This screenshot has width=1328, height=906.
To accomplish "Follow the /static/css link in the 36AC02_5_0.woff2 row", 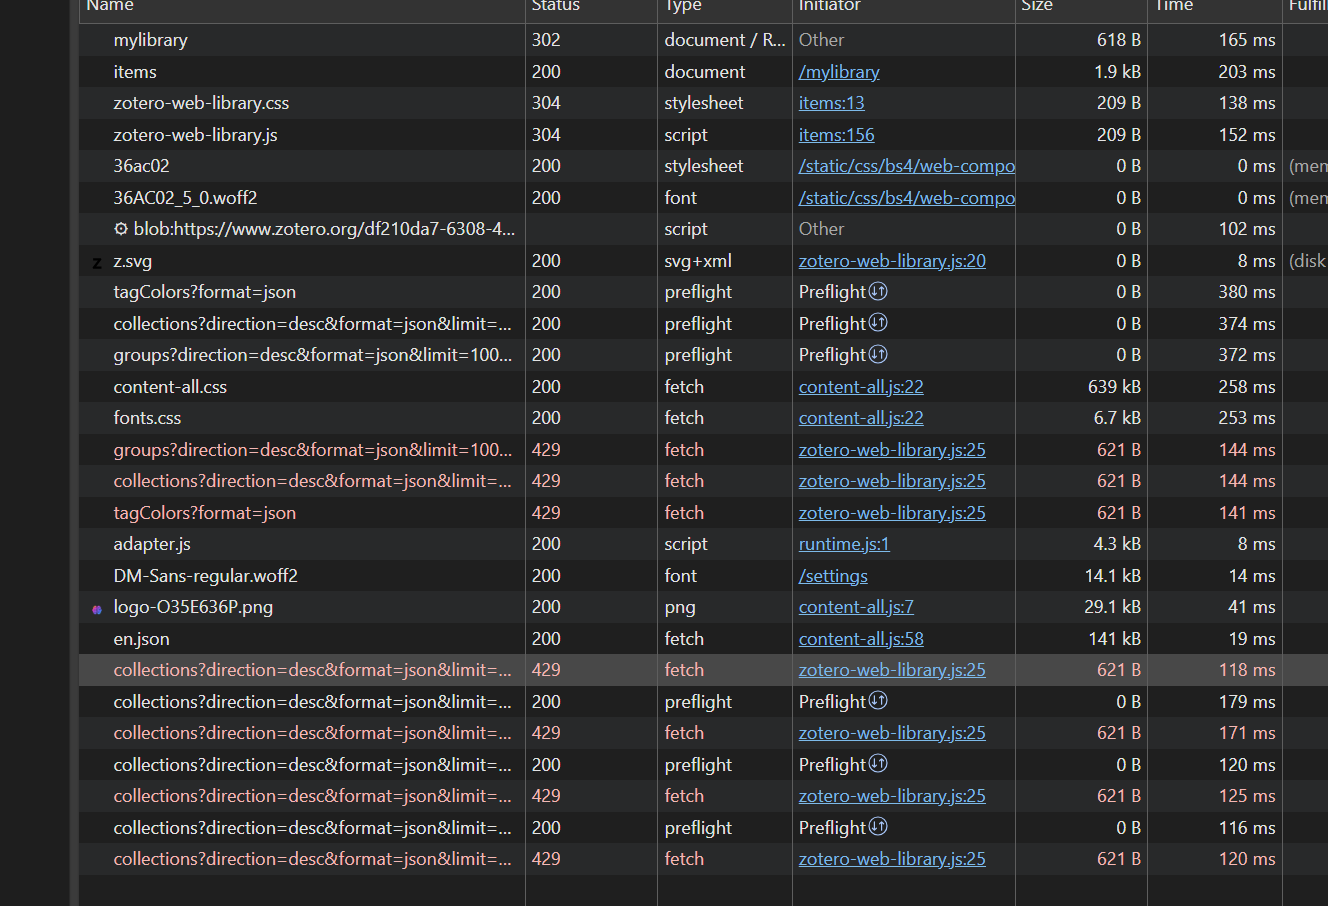I will coord(906,198).
